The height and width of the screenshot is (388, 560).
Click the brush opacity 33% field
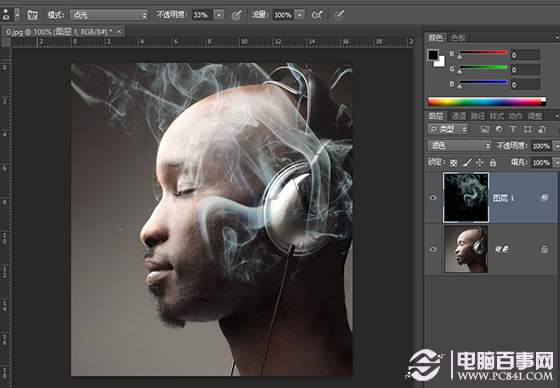[201, 15]
